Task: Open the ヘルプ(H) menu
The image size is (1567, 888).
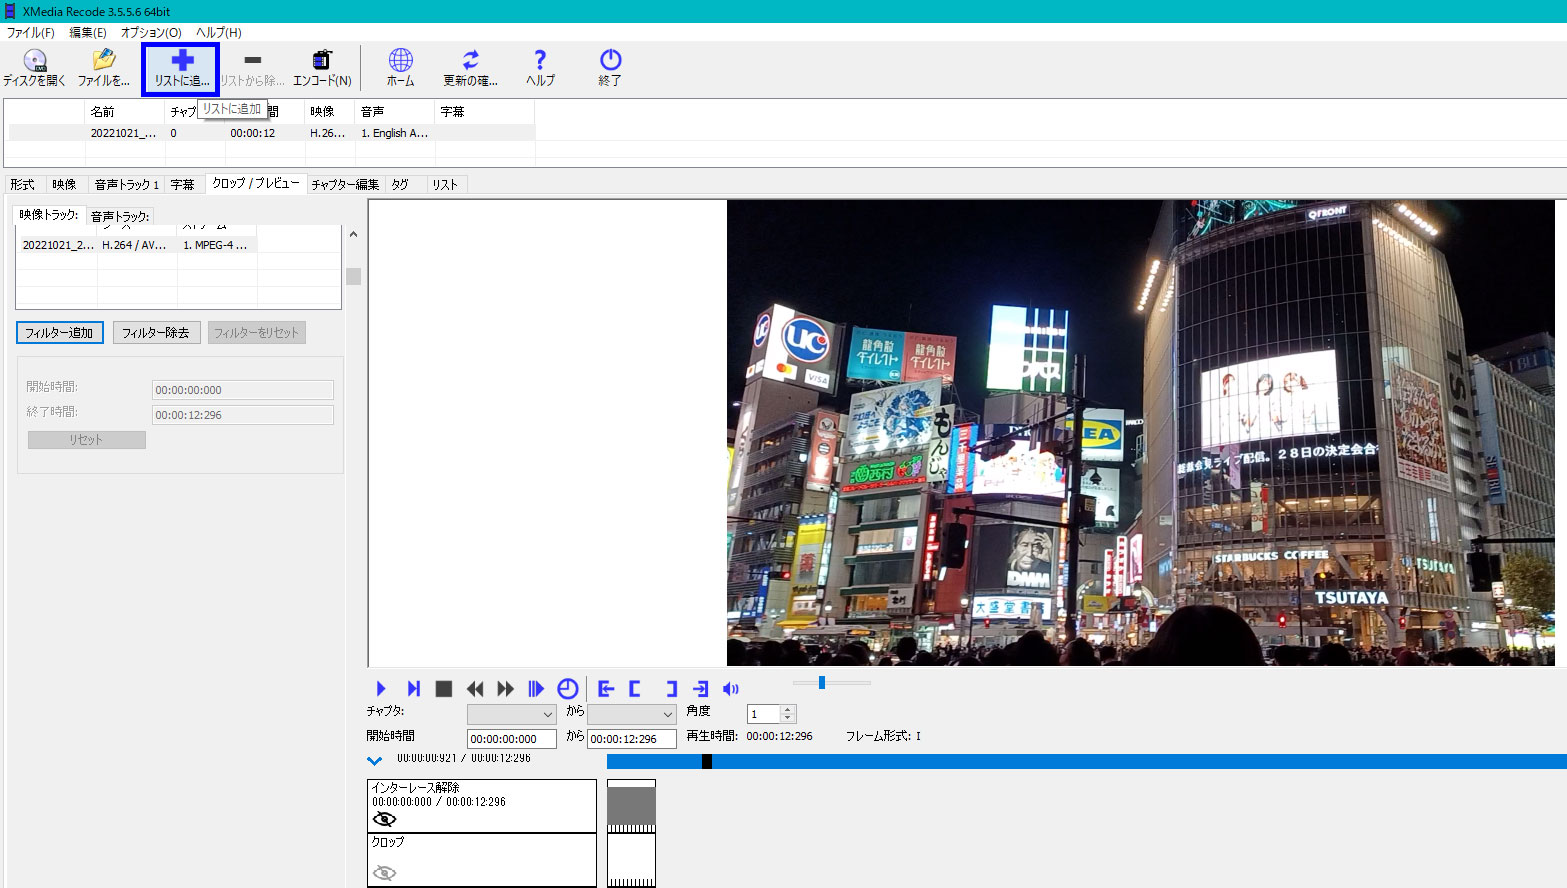Action: click(x=219, y=32)
